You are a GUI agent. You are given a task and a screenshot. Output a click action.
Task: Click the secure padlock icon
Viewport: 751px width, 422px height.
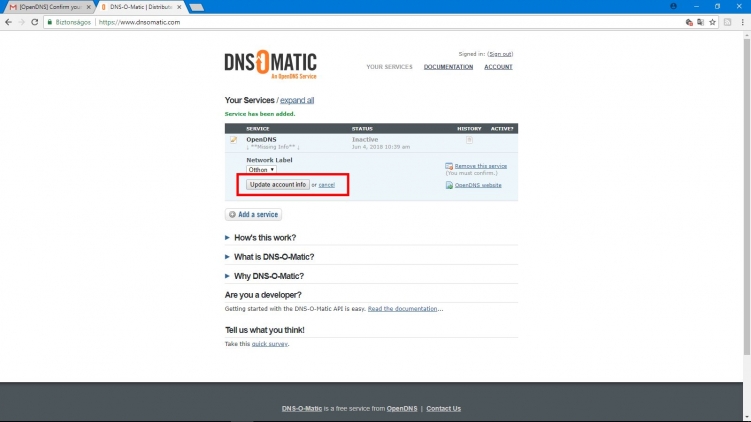[49, 22]
